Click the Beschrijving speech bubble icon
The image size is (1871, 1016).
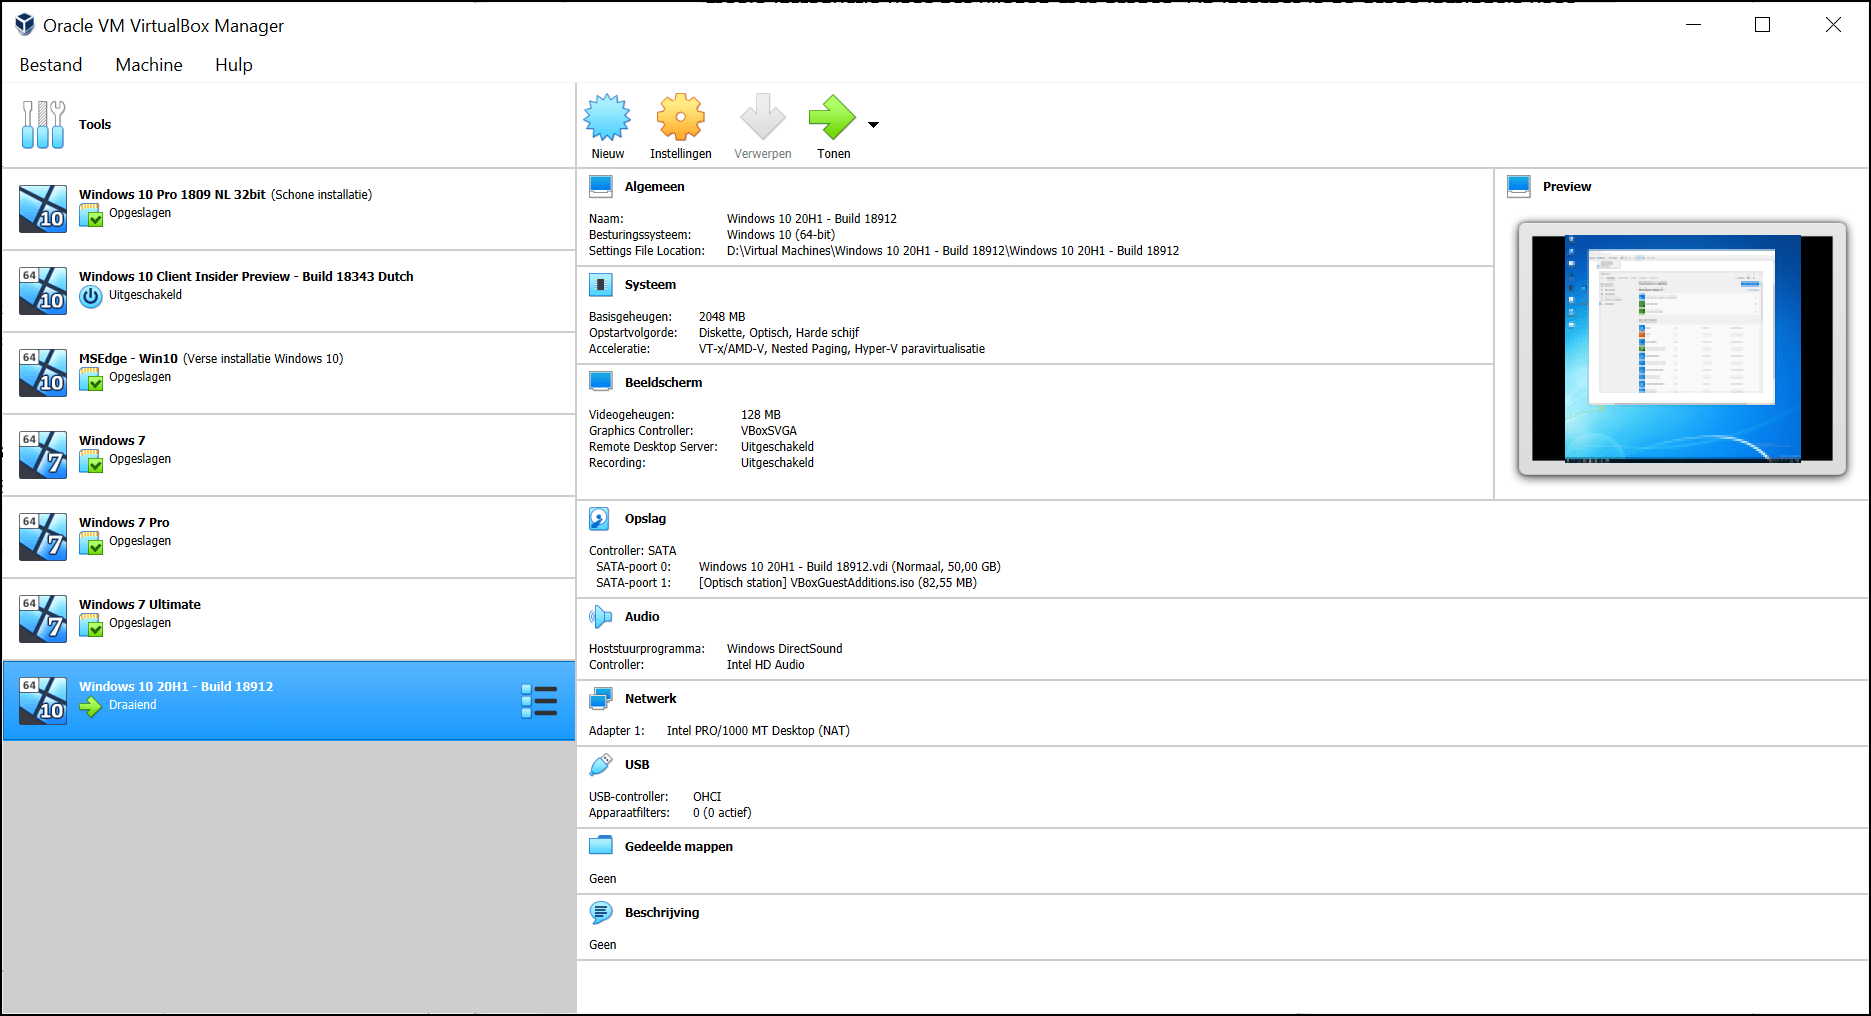601,913
